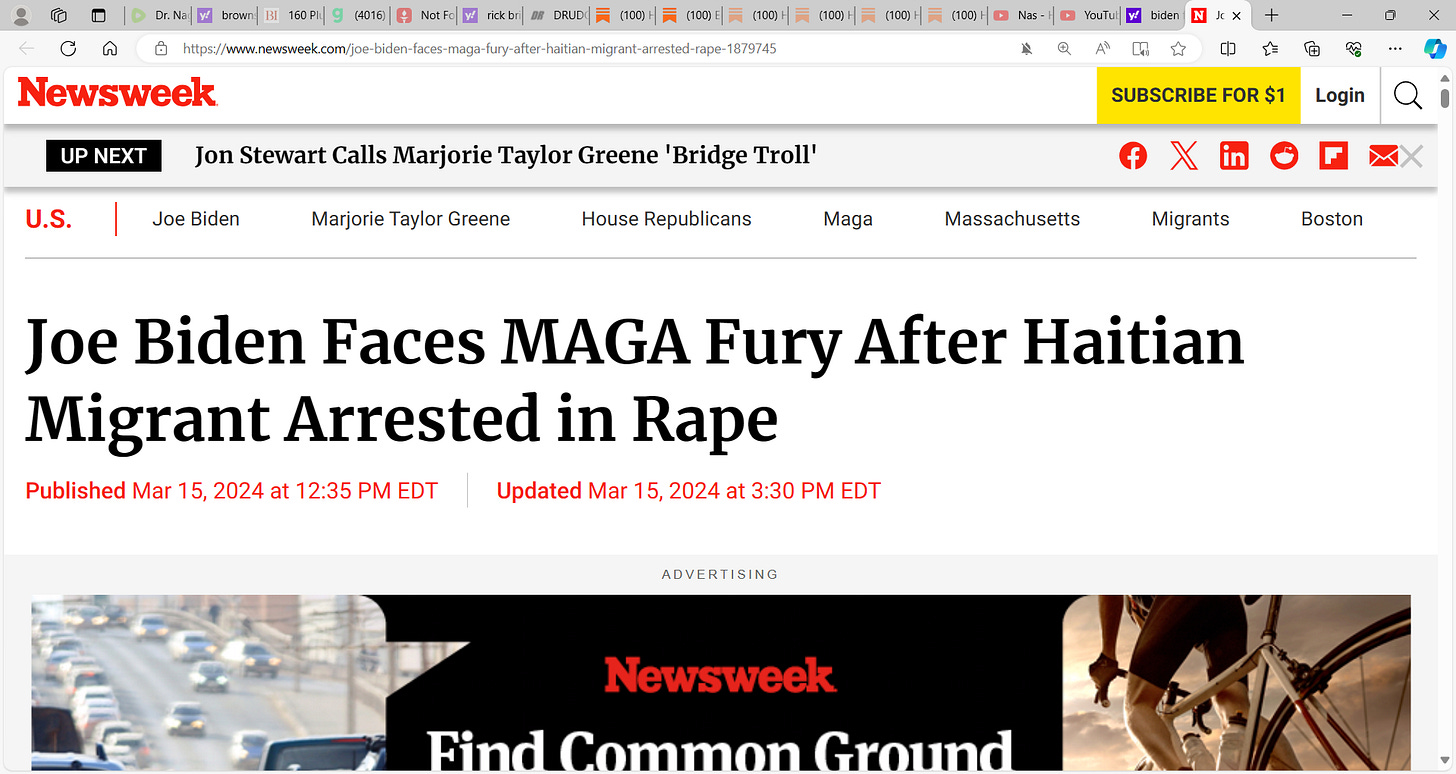Click the Edge profile avatar icon

(x=21, y=15)
